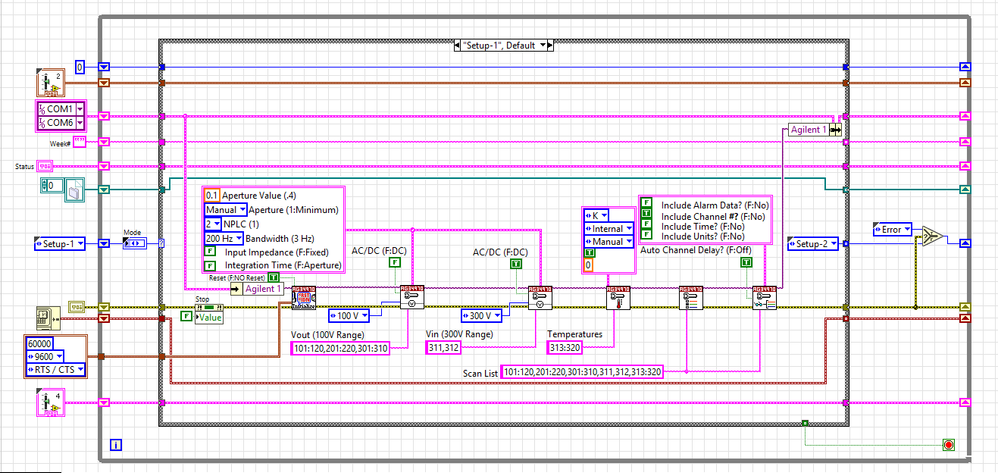The width and height of the screenshot is (998, 473).
Task: Click the while loop stop terminal
Action: (949, 444)
